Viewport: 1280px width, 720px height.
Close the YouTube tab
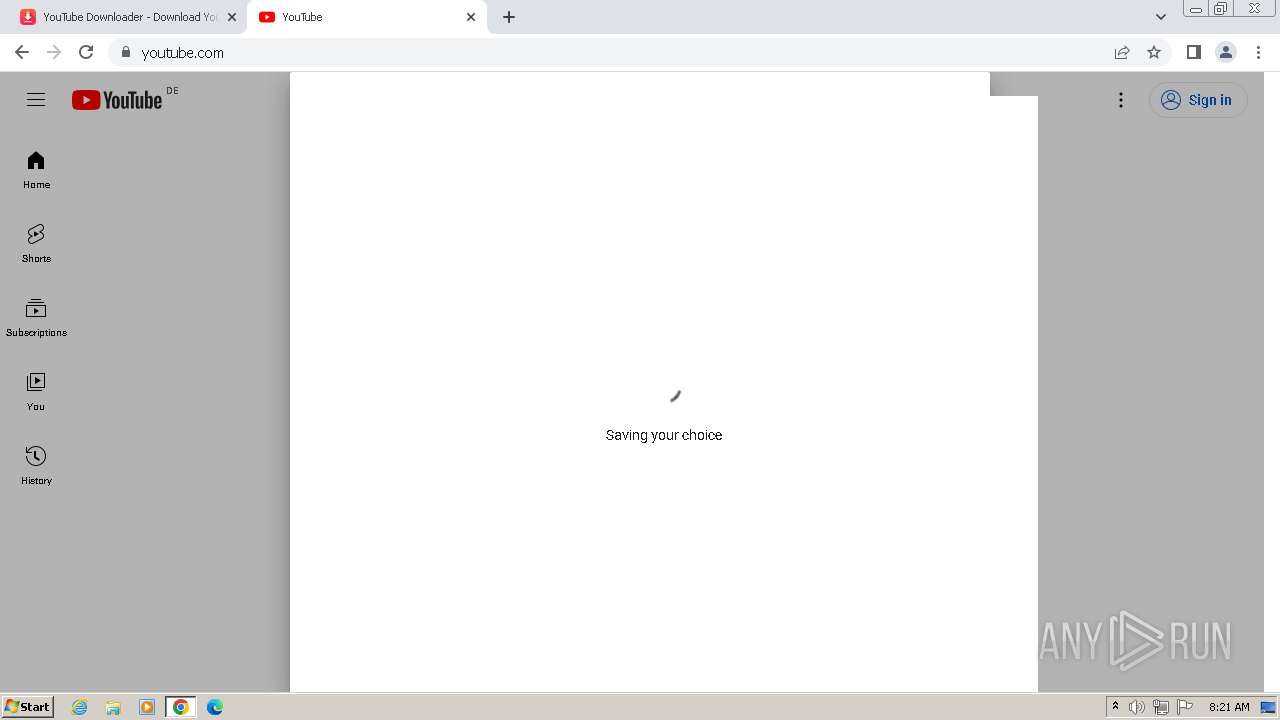pos(471,17)
